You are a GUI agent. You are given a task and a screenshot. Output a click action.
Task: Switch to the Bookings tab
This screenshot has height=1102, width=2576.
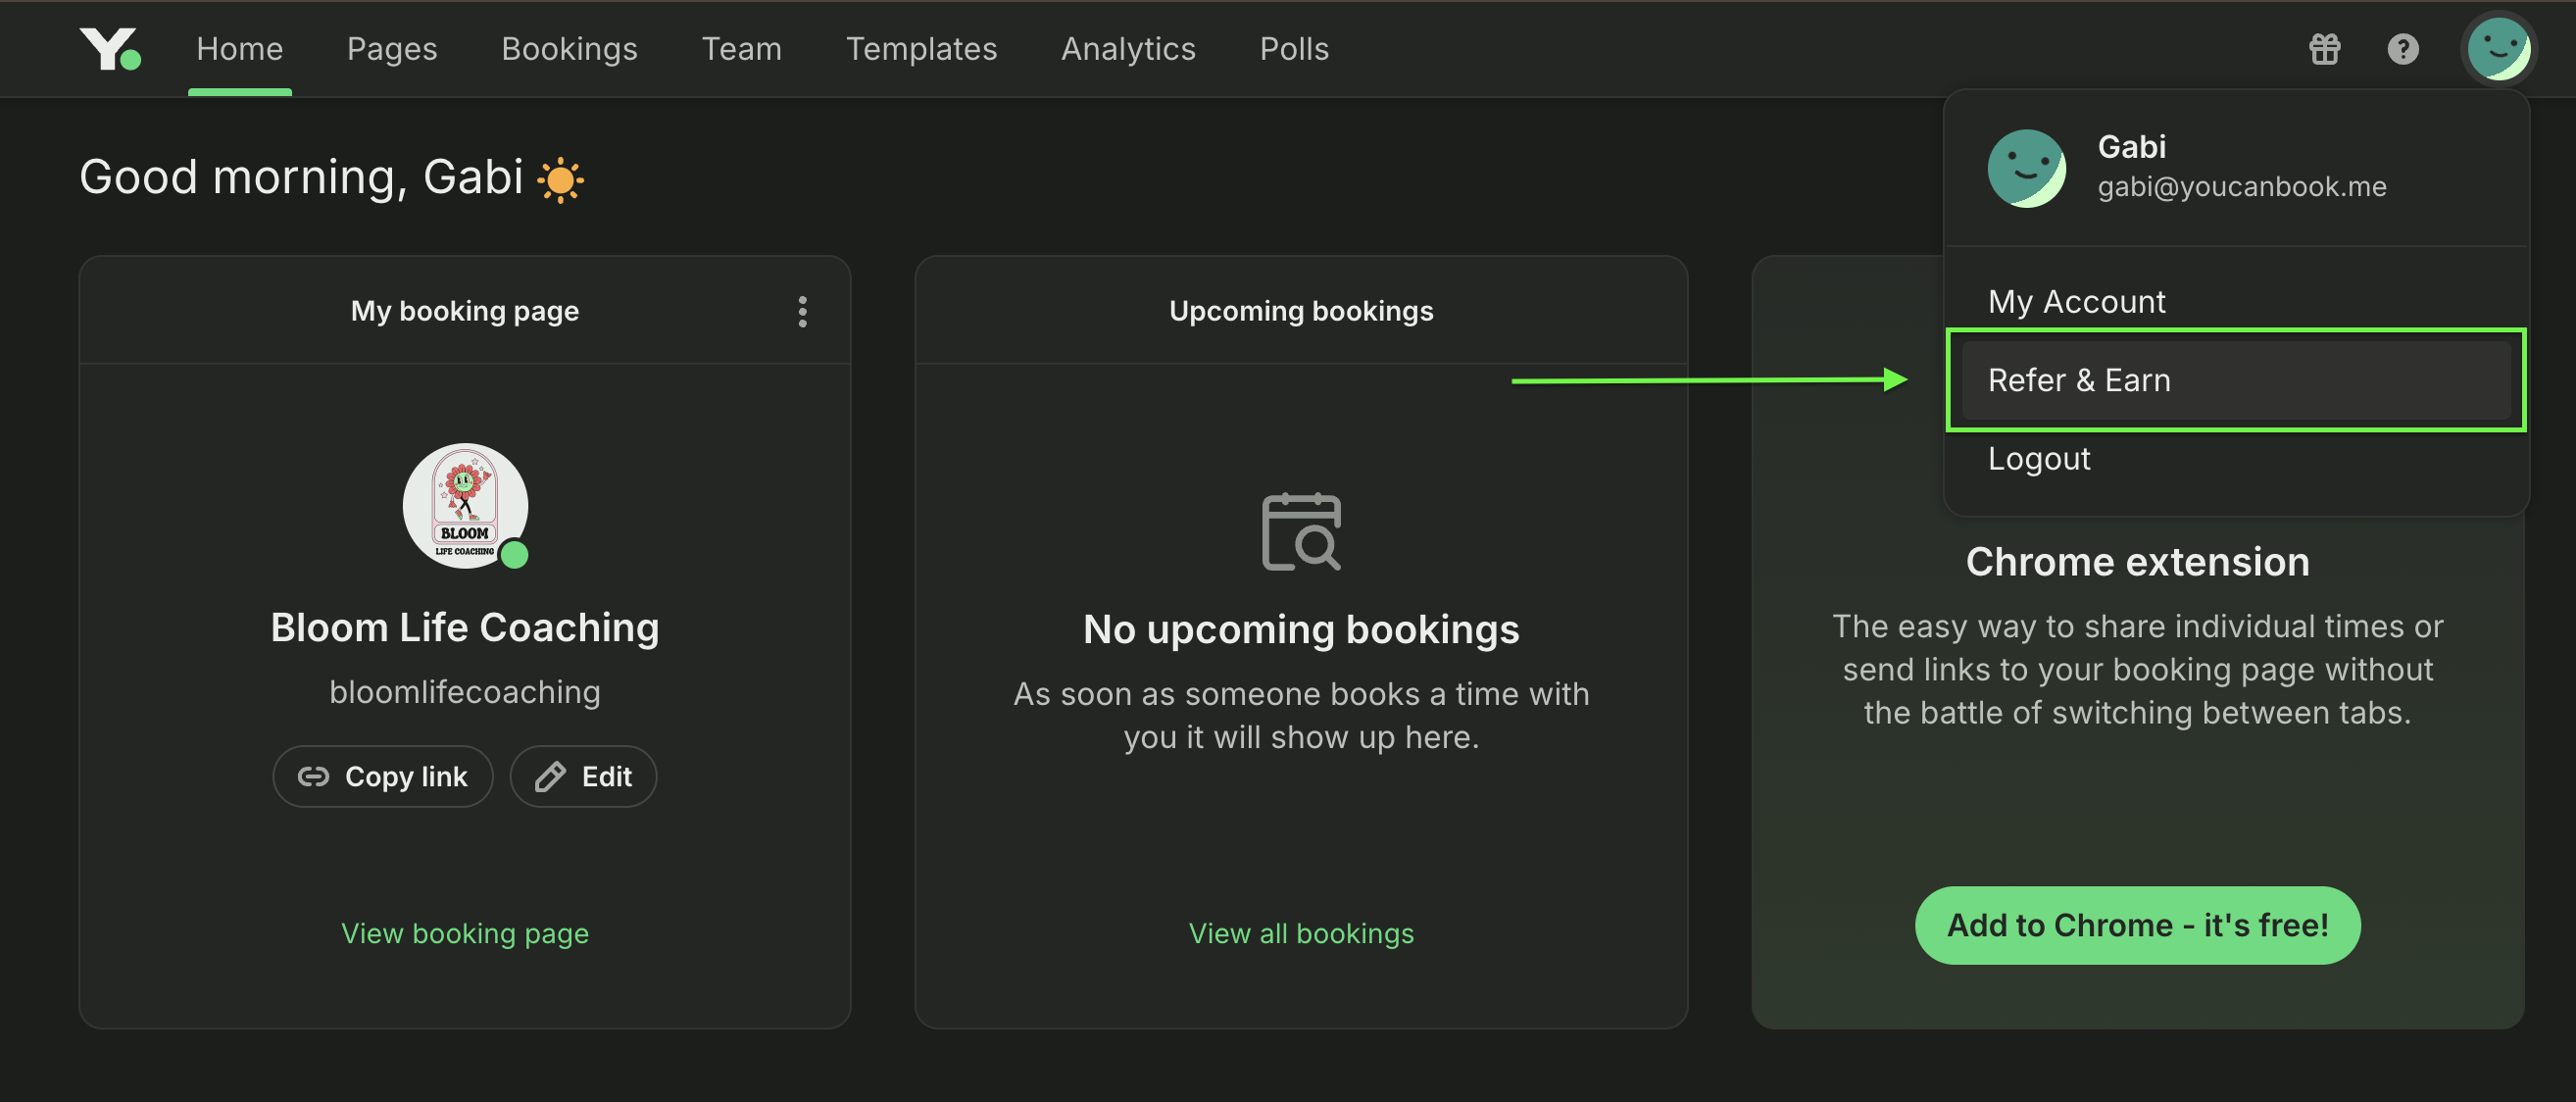tap(569, 48)
